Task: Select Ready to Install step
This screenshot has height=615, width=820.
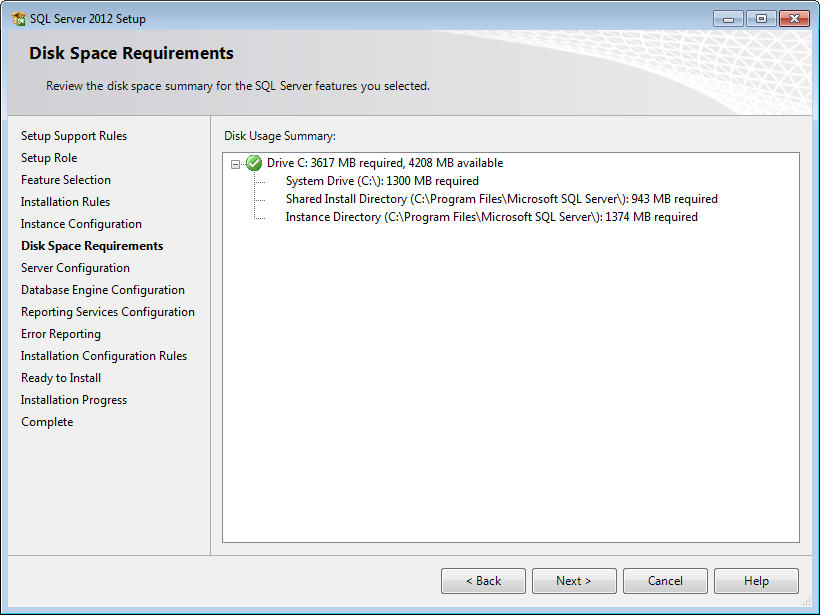Action: tap(61, 378)
